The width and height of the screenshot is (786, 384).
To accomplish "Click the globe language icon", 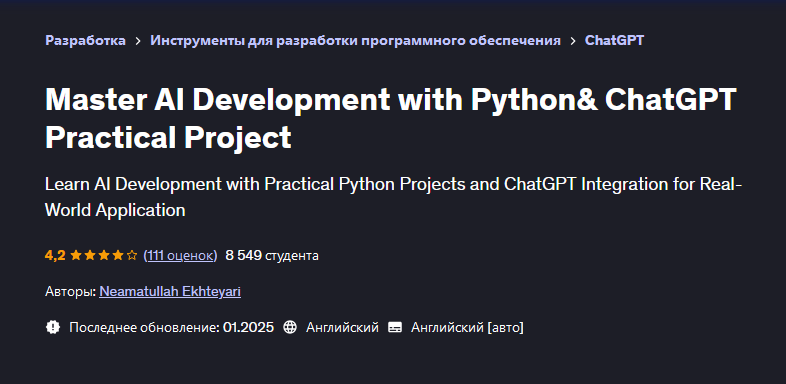I will point(290,327).
